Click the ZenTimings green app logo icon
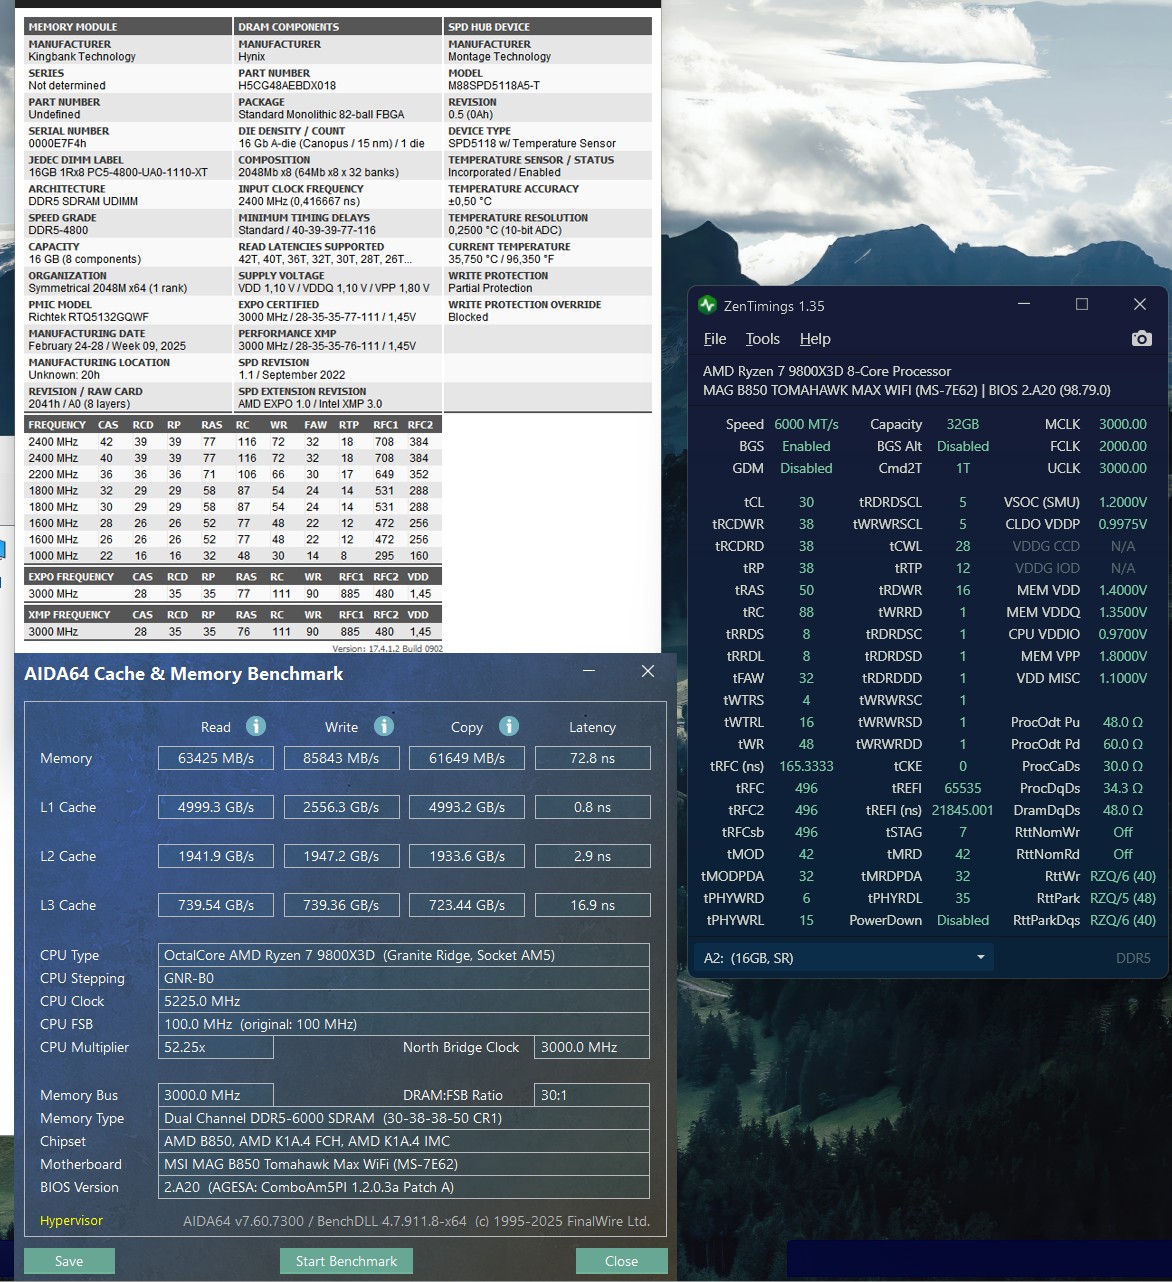This screenshot has width=1172, height=1282. 708,305
